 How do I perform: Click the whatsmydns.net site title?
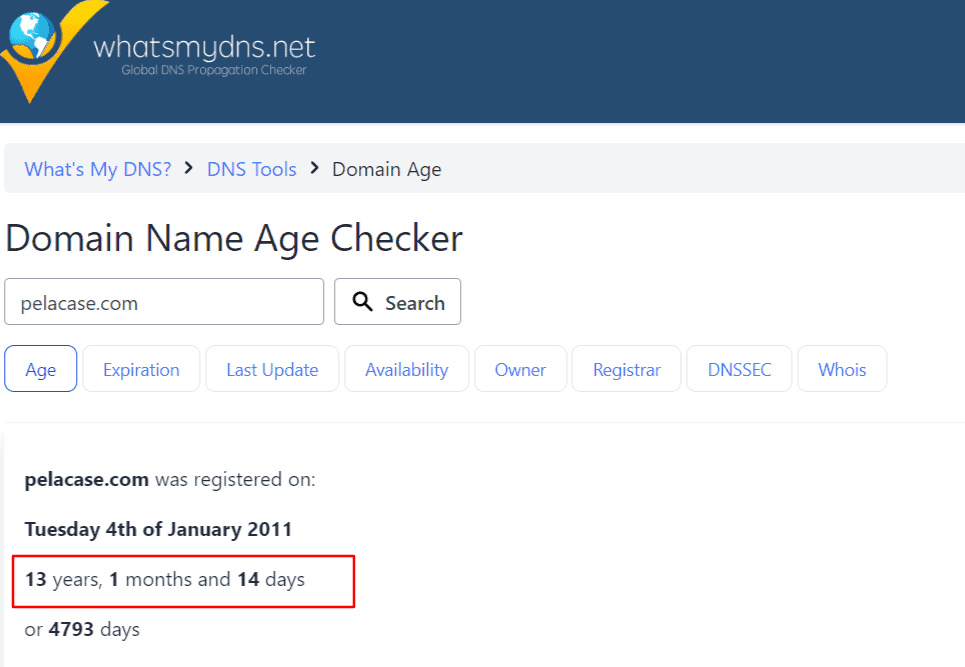pyautogui.click(x=204, y=47)
